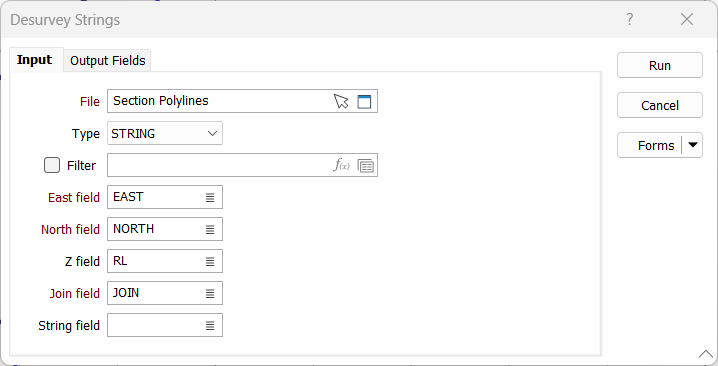Viewport: 718px width, 366px height.
Task: Enable the Filter checkbox
Action: click(52, 165)
